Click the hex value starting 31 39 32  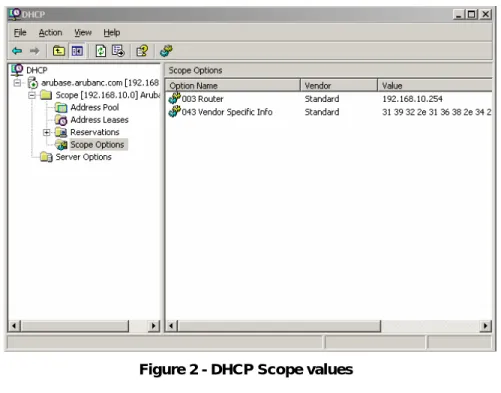[x=436, y=112]
